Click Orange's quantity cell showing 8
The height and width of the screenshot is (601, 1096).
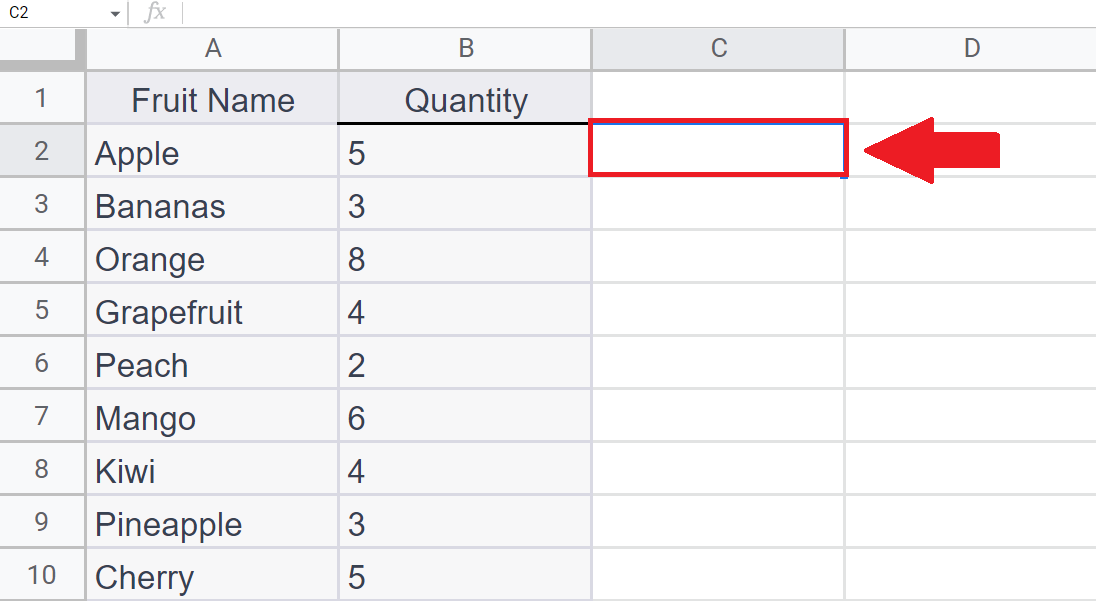(x=466, y=257)
